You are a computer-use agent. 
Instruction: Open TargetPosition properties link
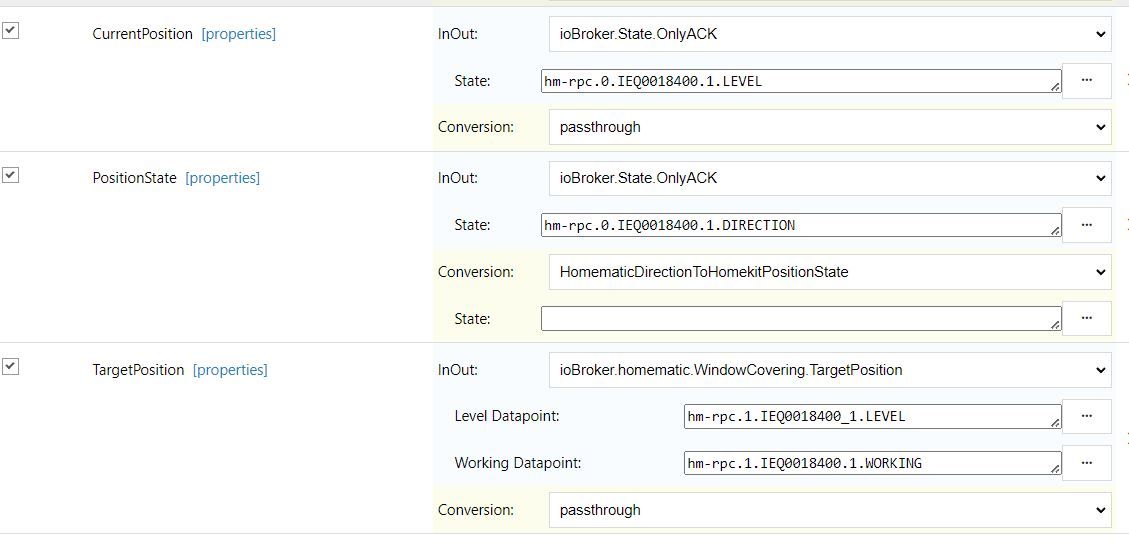(230, 370)
